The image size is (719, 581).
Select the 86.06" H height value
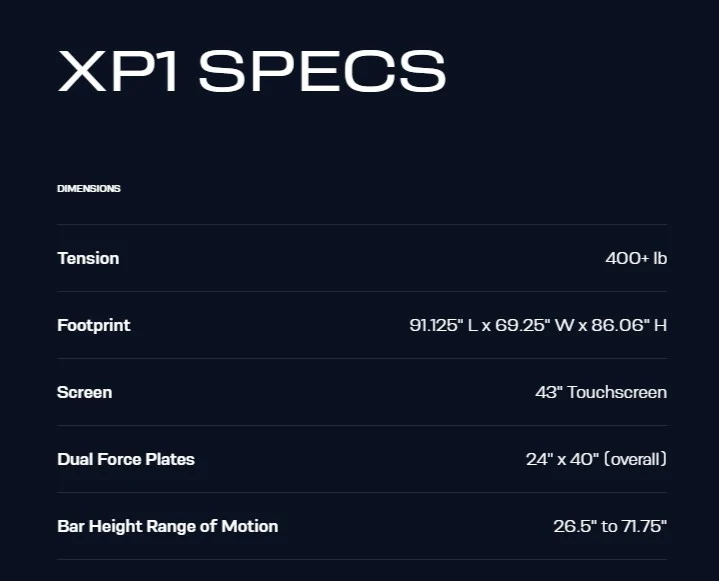tap(629, 325)
